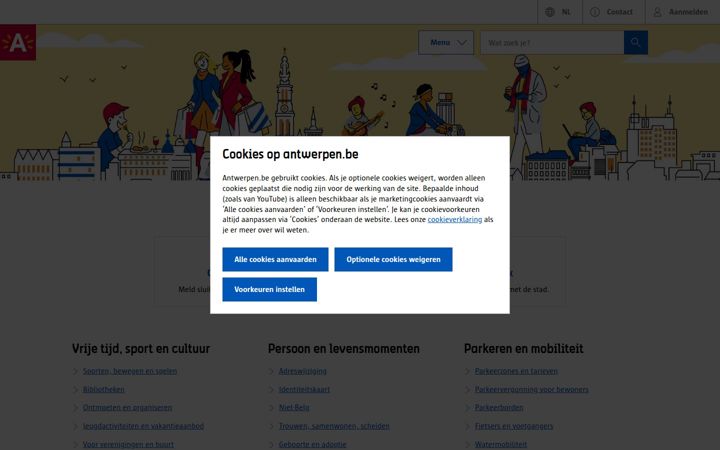Click 'Persoon en levensmomenten' heading
720x450 pixels.
pyautogui.click(x=343, y=349)
